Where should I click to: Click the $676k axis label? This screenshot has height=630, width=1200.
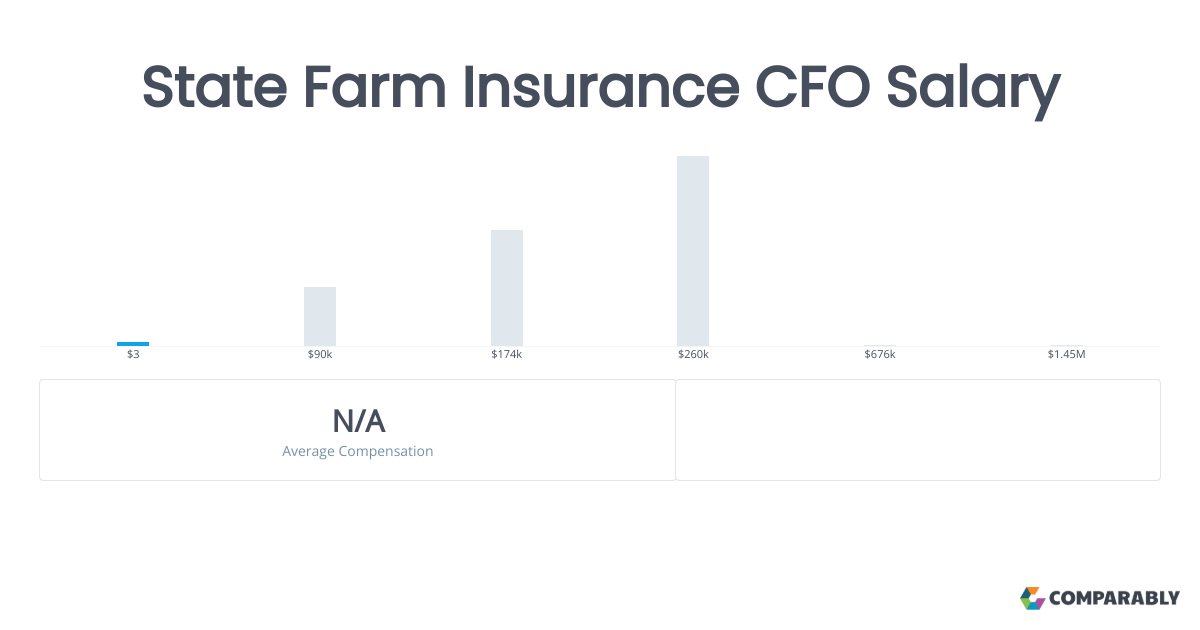click(x=880, y=355)
